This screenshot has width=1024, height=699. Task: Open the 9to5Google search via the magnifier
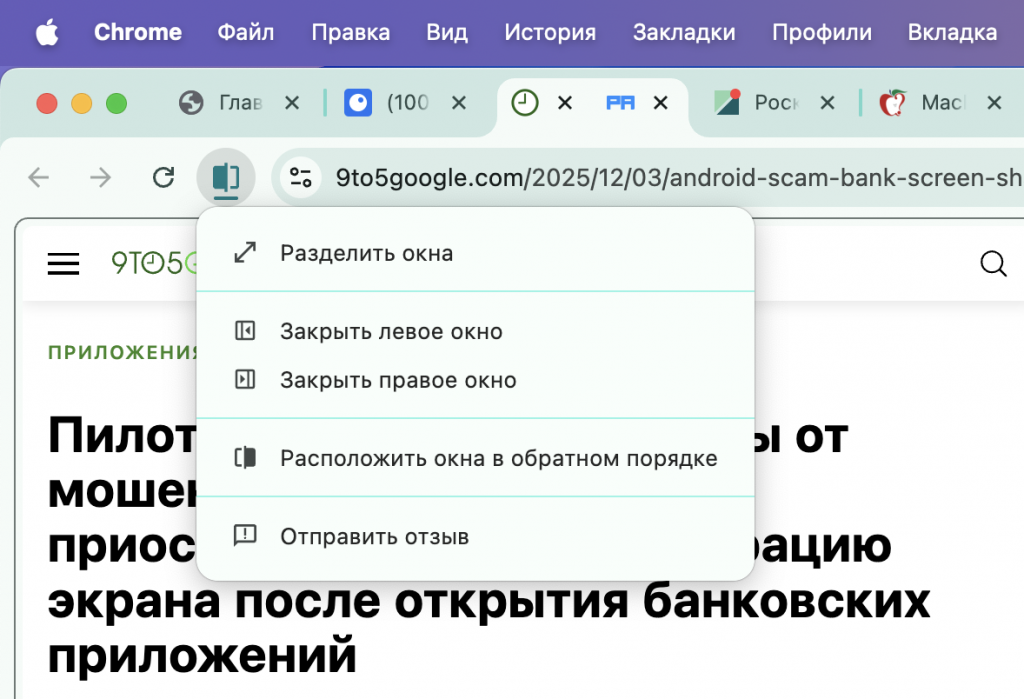[992, 264]
